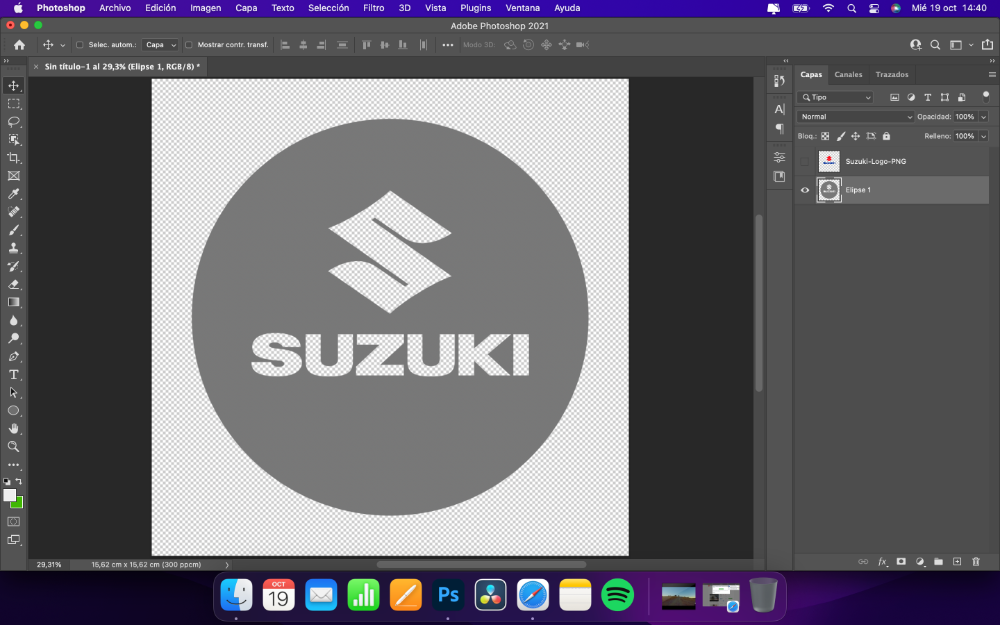This screenshot has width=1000, height=625.
Task: Open the History panel icon
Action: [779, 81]
